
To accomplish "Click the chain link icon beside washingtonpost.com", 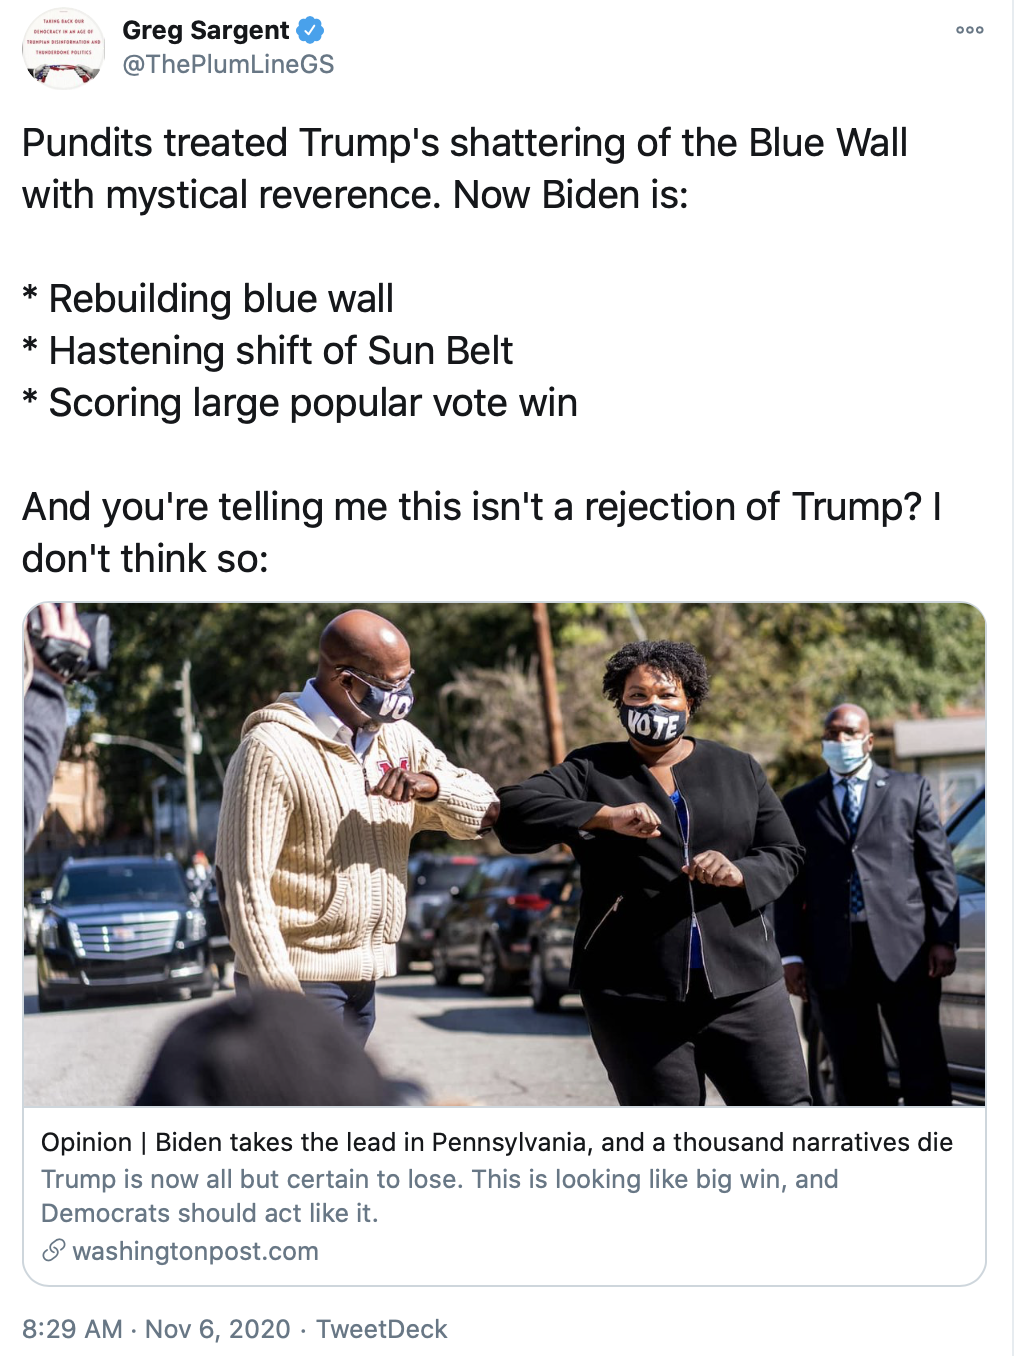I will [x=54, y=1250].
